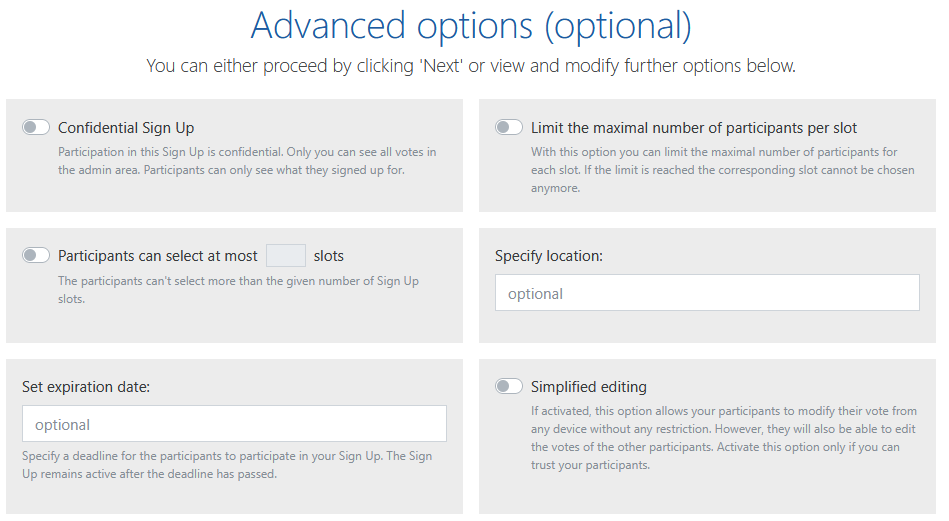This screenshot has width=949, height=521.
Task: Click the 'Simplified editing' label text
Action: [589, 387]
